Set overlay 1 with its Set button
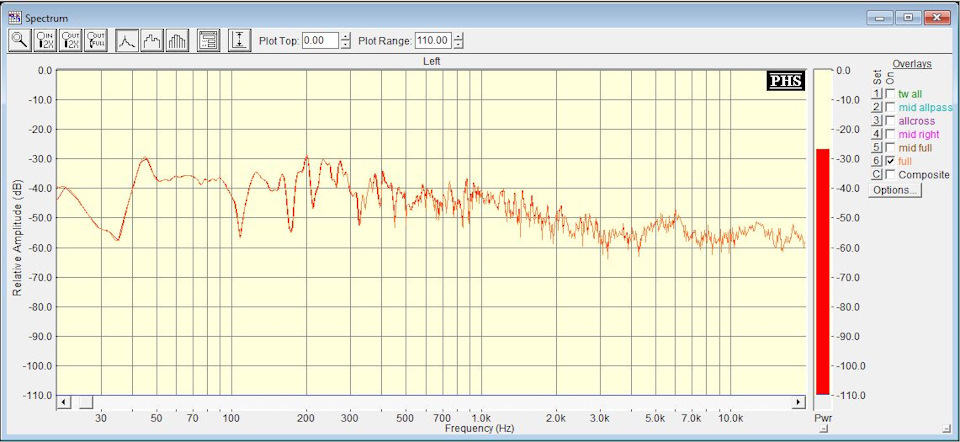 click(x=877, y=94)
